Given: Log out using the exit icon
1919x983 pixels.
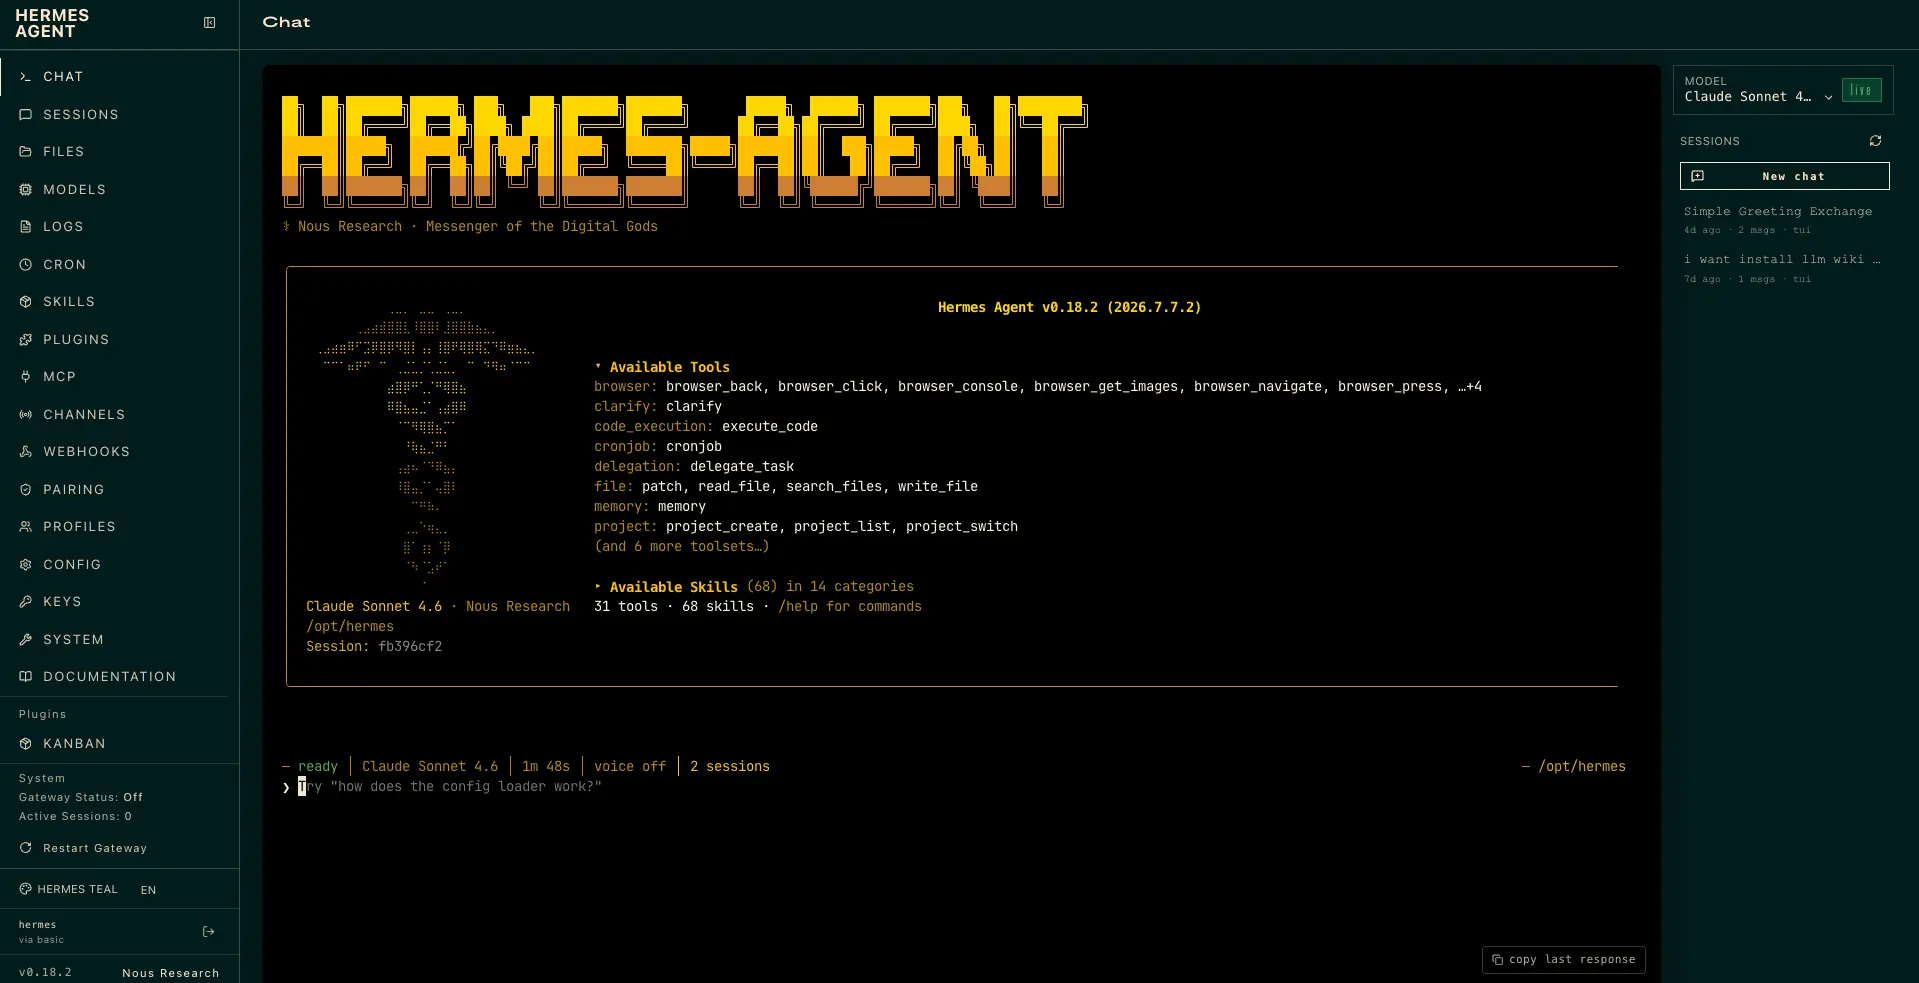Looking at the screenshot, I should tap(209, 931).
